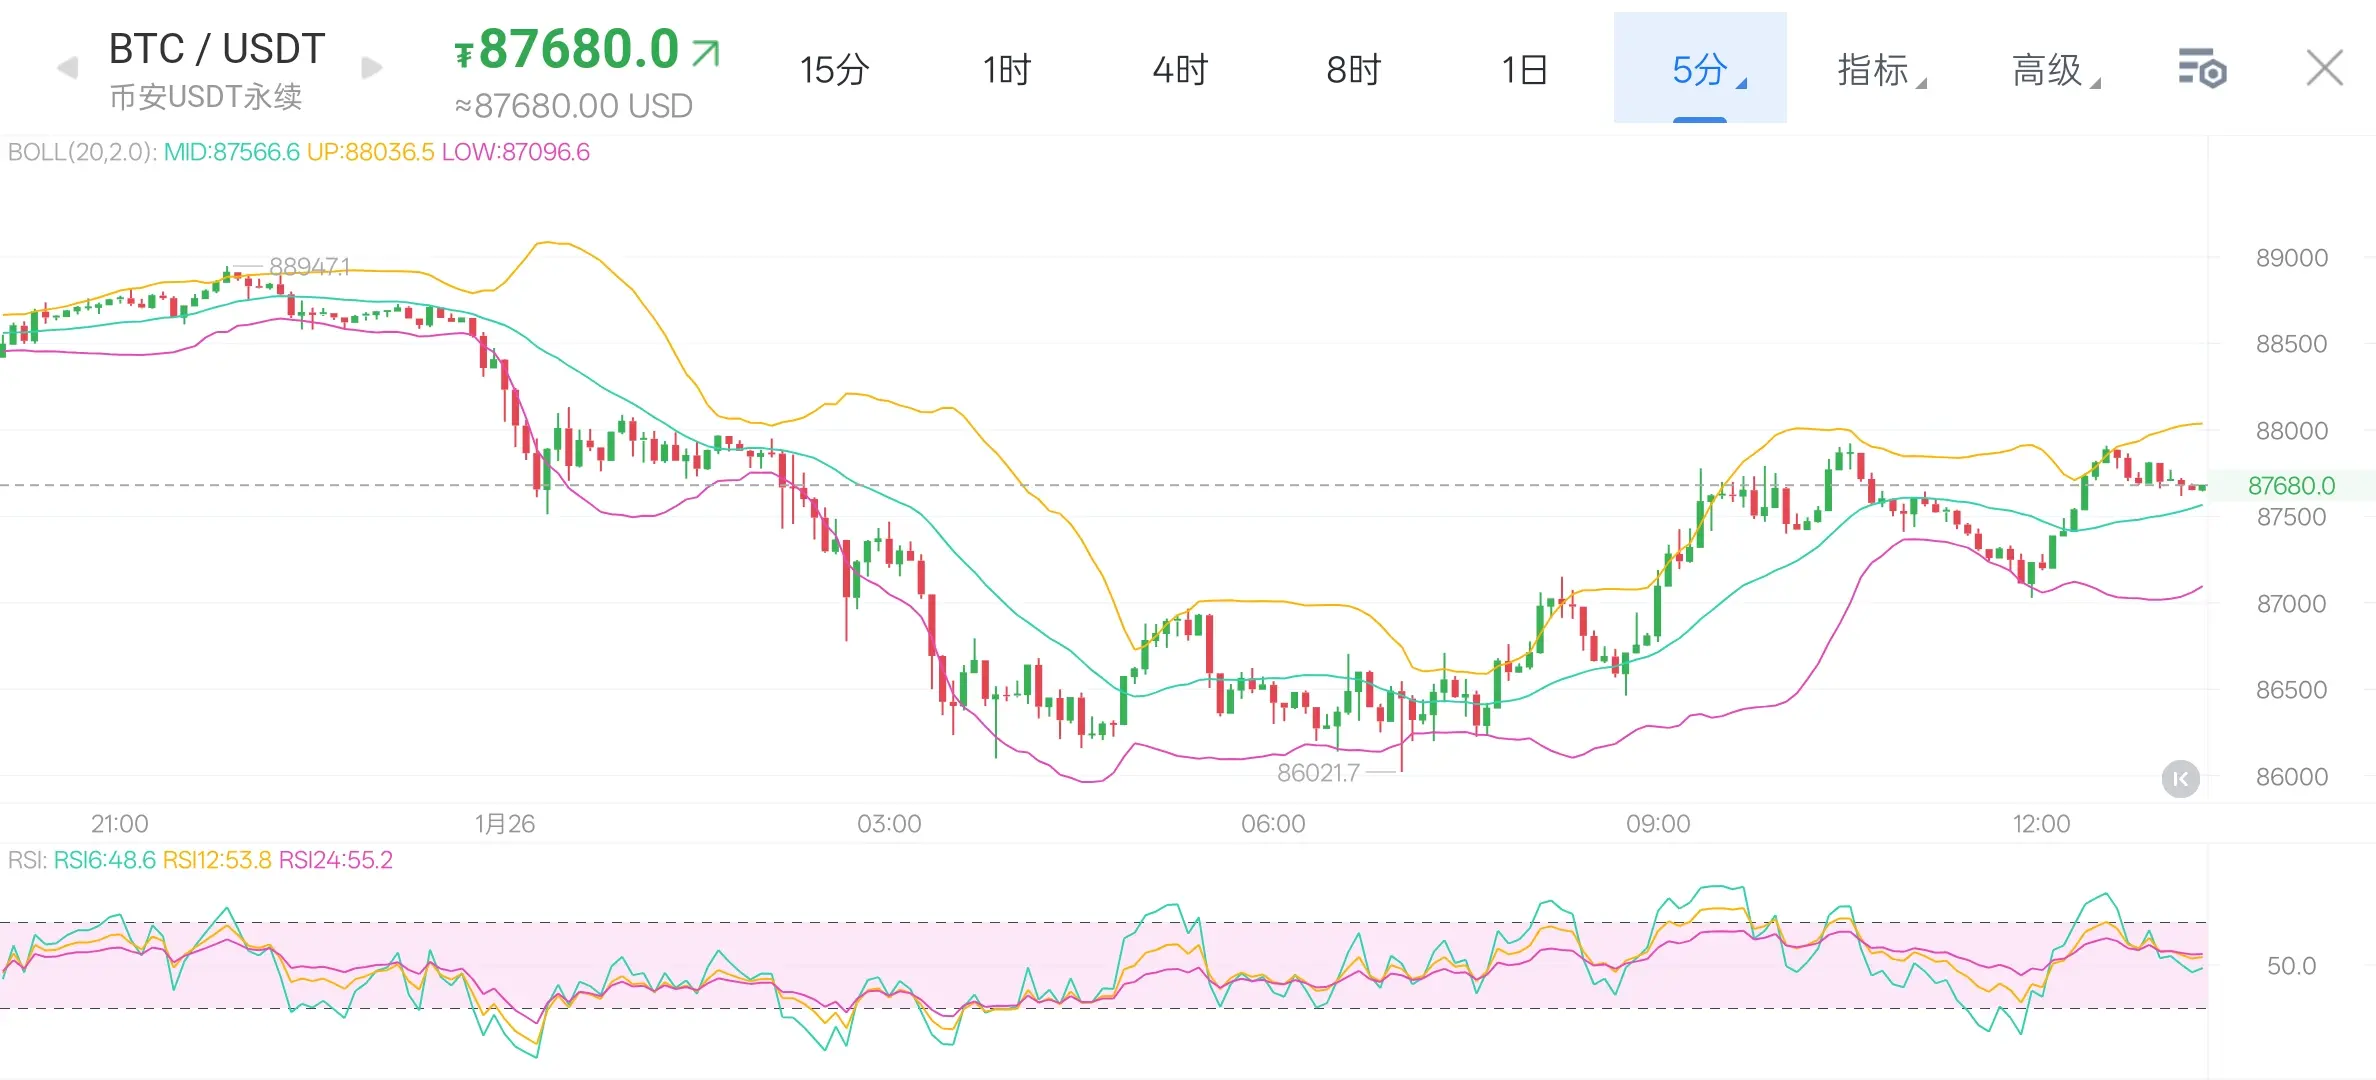2376x1080 pixels.
Task: Click the 88947.1 high price marker
Action: point(309,266)
